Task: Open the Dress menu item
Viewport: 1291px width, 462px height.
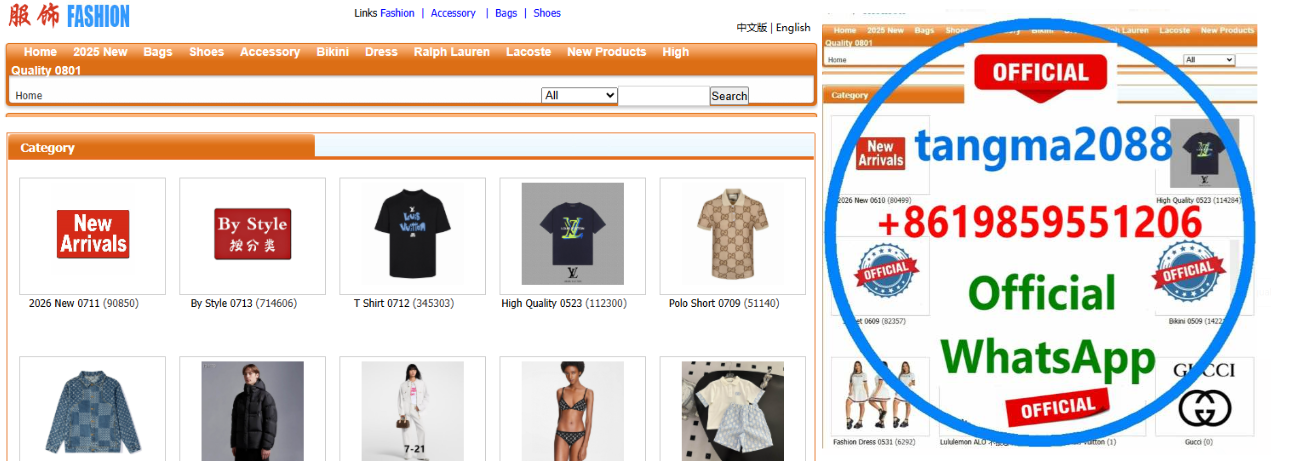Action: point(381,52)
